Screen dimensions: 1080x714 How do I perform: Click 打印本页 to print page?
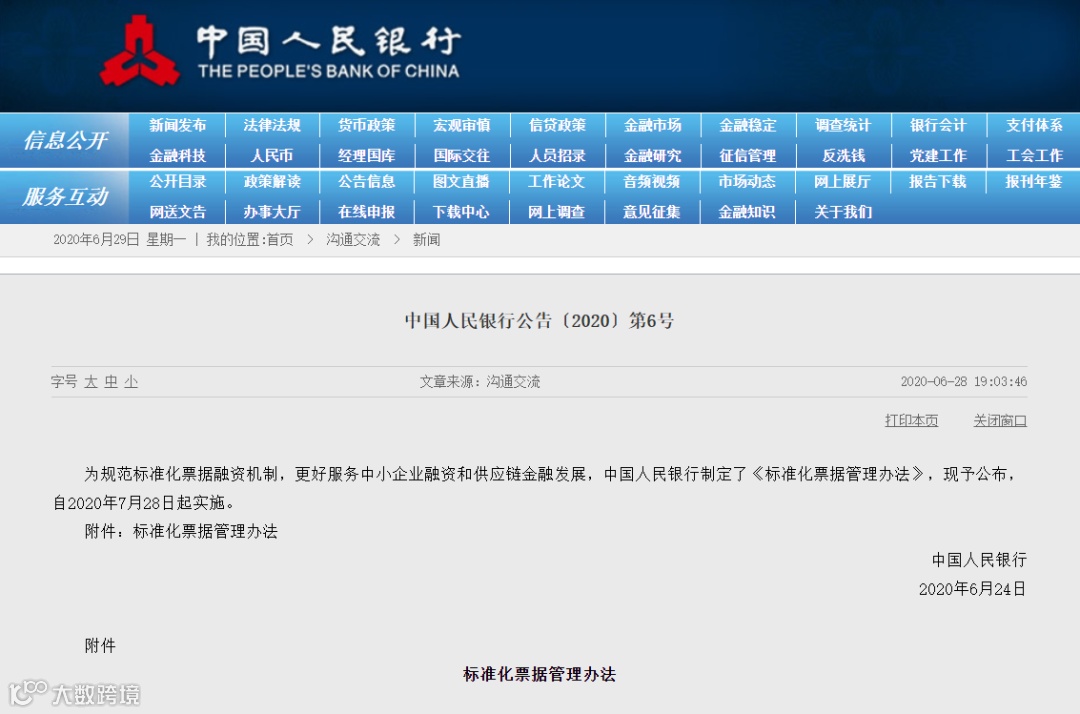[x=911, y=420]
